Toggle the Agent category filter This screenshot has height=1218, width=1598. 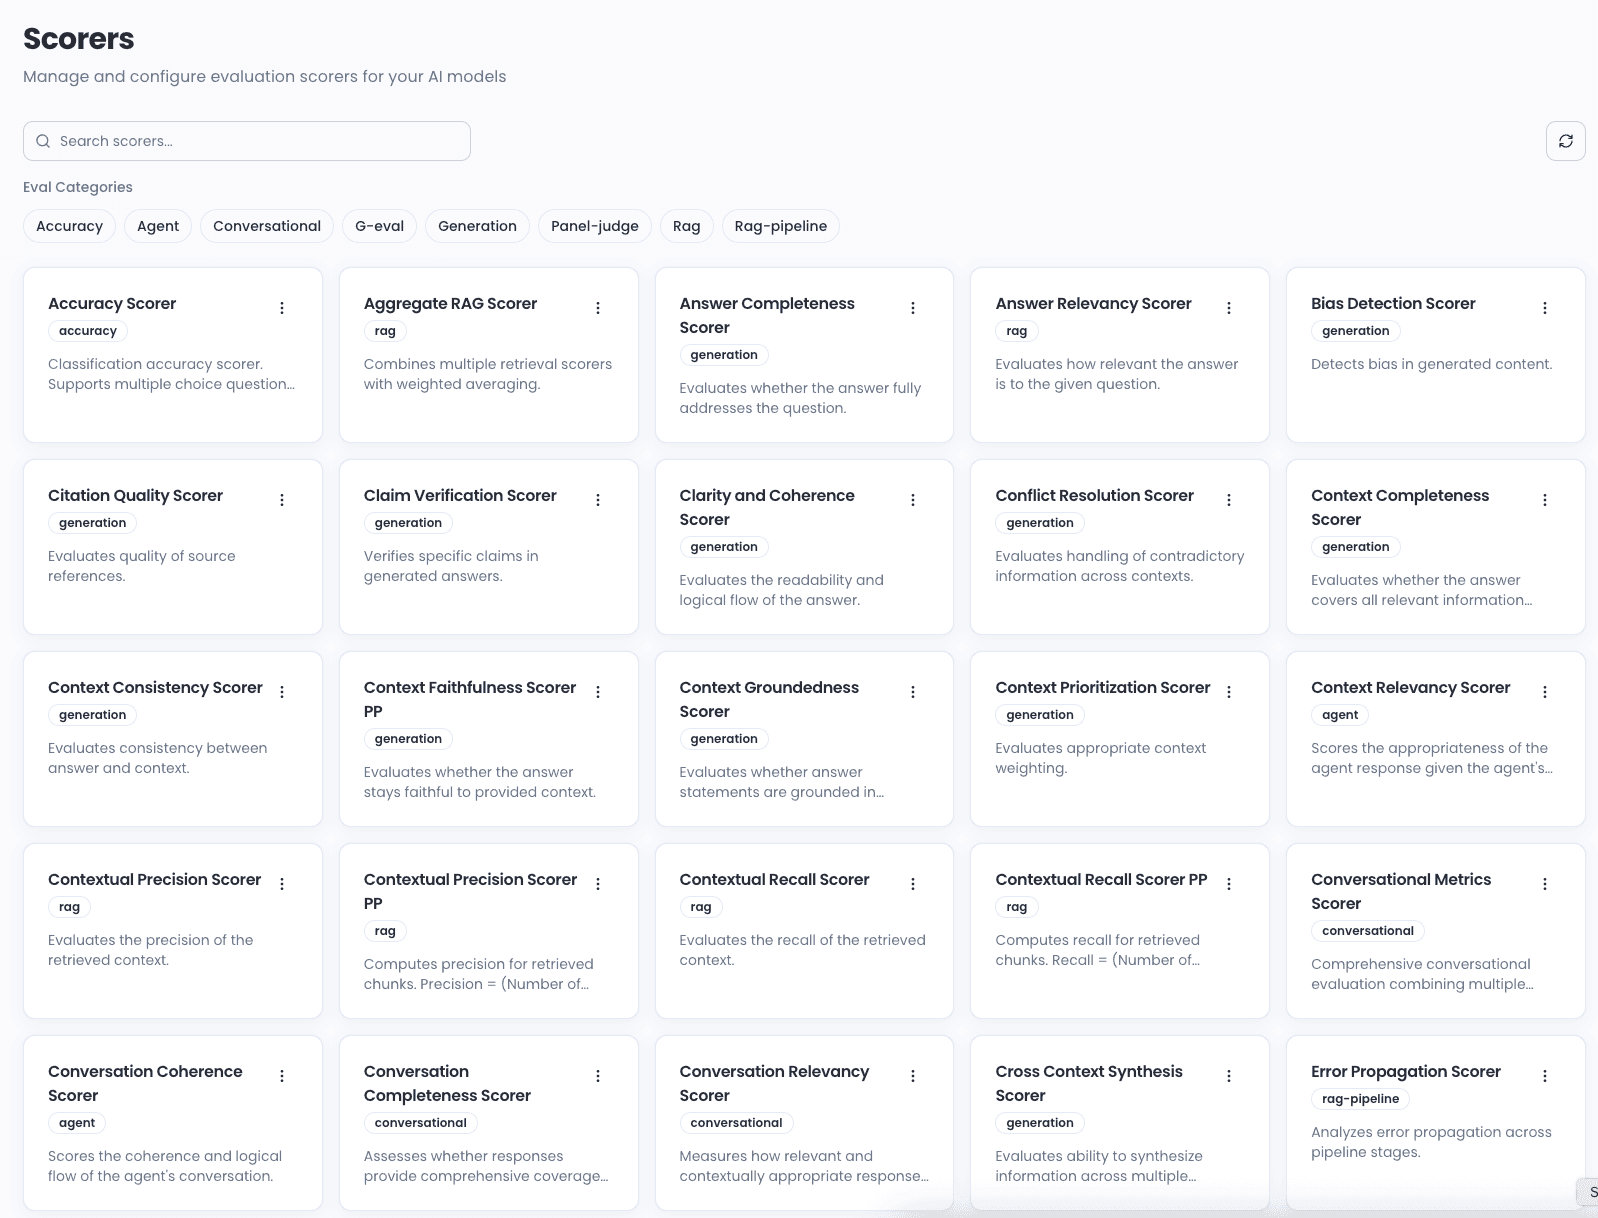coord(158,226)
